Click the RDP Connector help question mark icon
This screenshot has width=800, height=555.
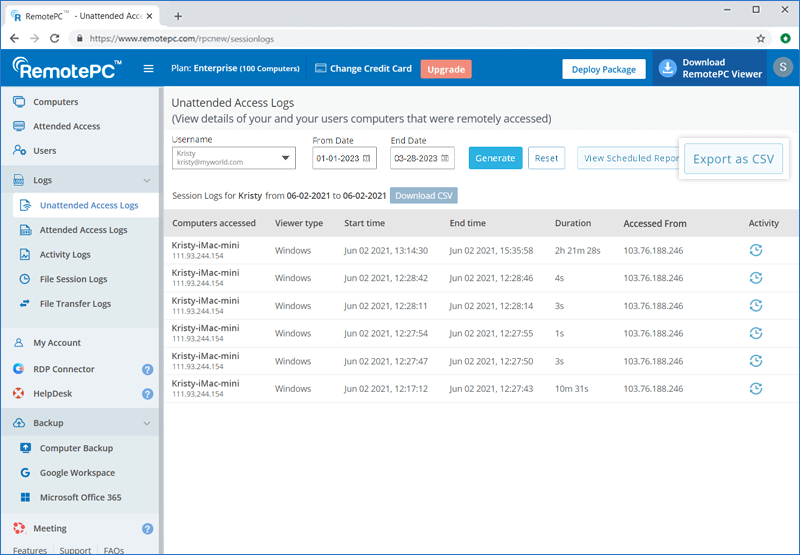pyautogui.click(x=147, y=369)
